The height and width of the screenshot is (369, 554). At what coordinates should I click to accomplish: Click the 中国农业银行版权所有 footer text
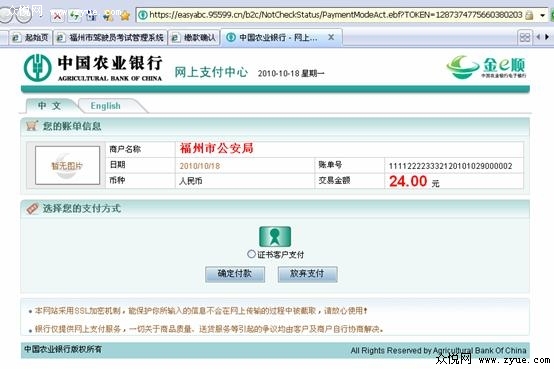click(x=63, y=349)
